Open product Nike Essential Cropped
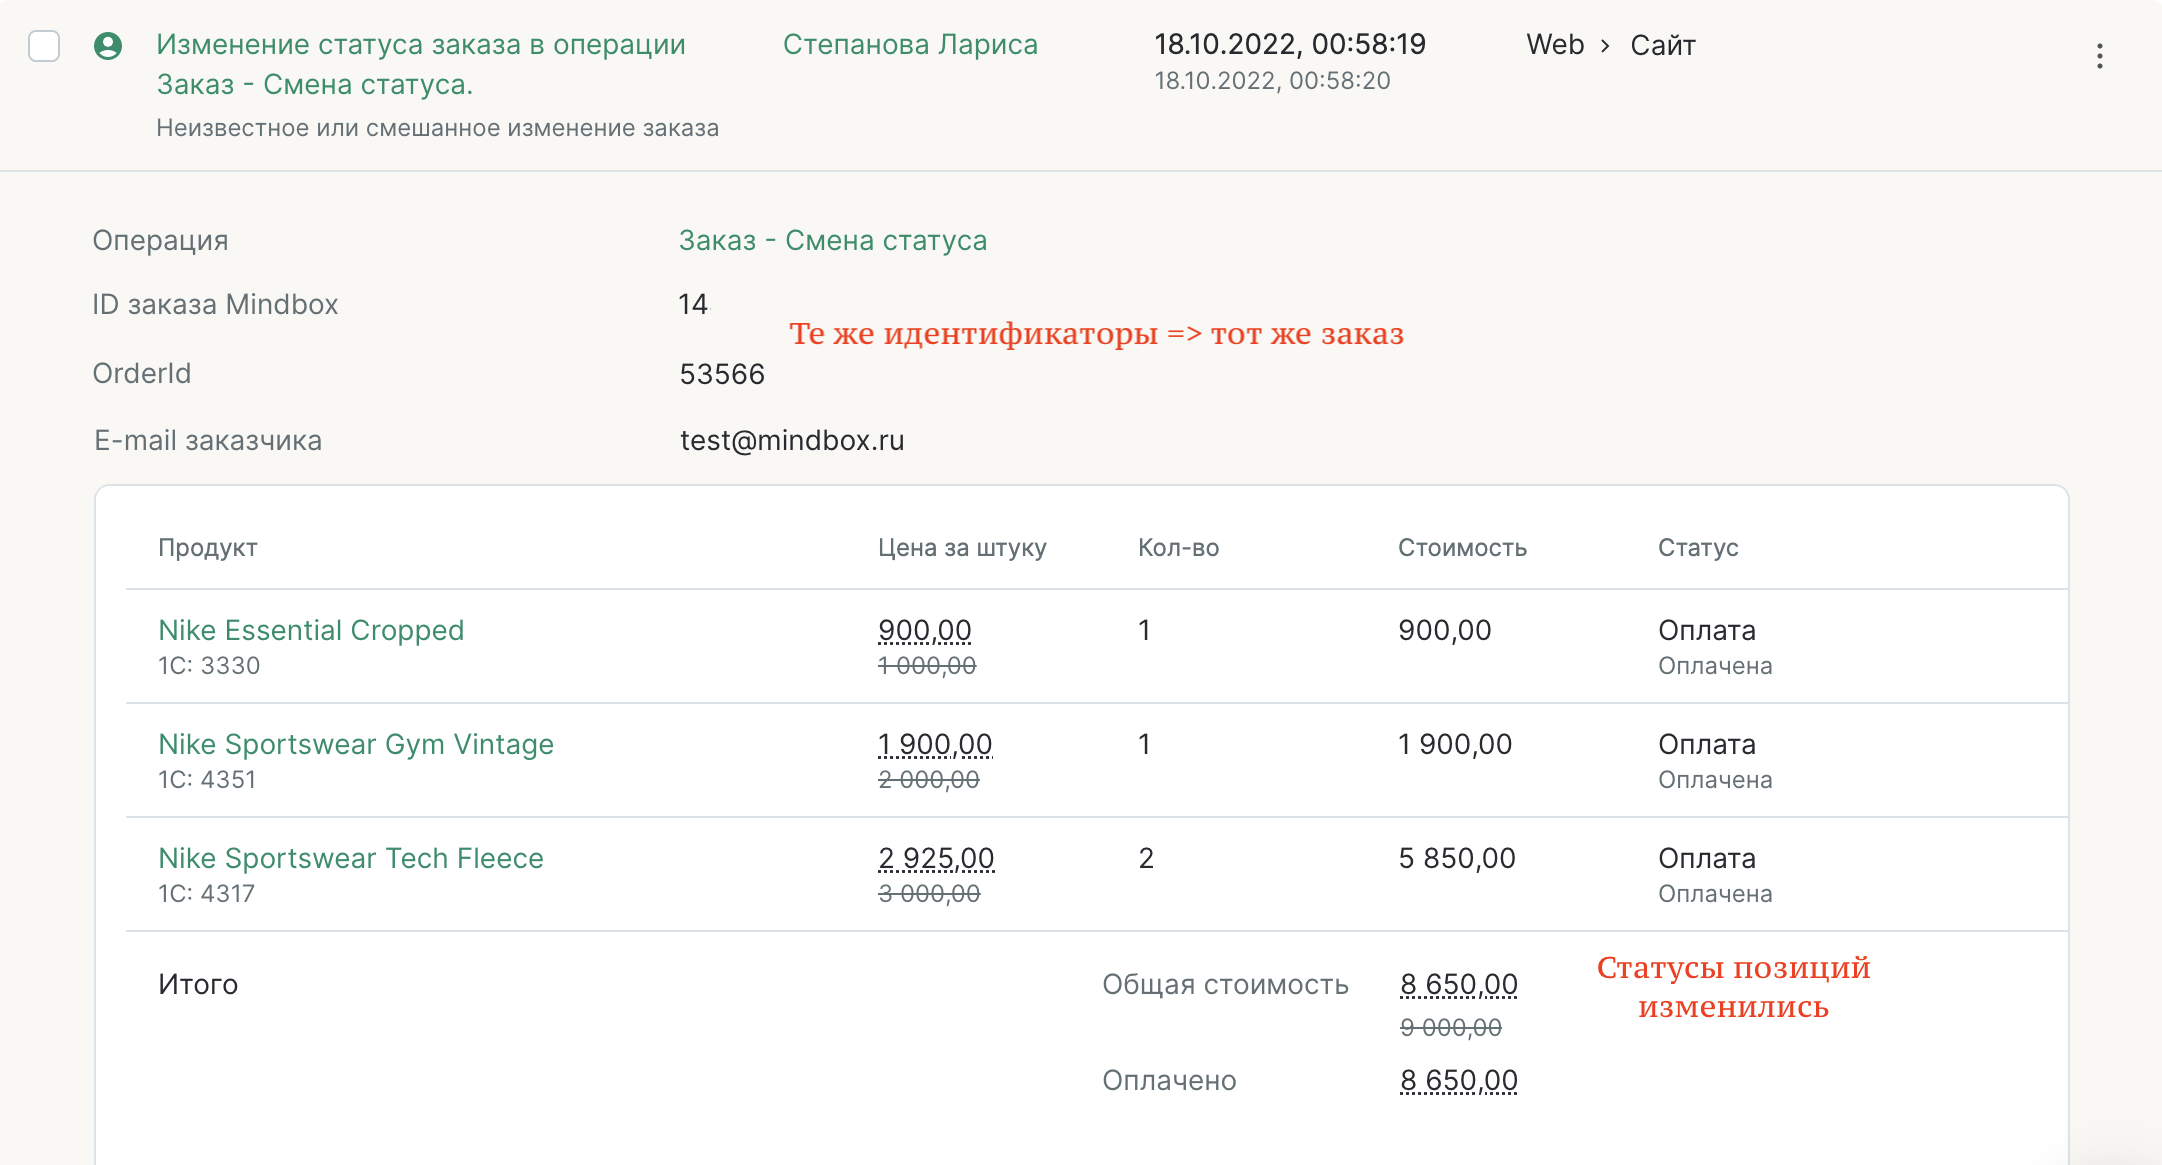Screen dimensions: 2162x1165 tap(311, 630)
